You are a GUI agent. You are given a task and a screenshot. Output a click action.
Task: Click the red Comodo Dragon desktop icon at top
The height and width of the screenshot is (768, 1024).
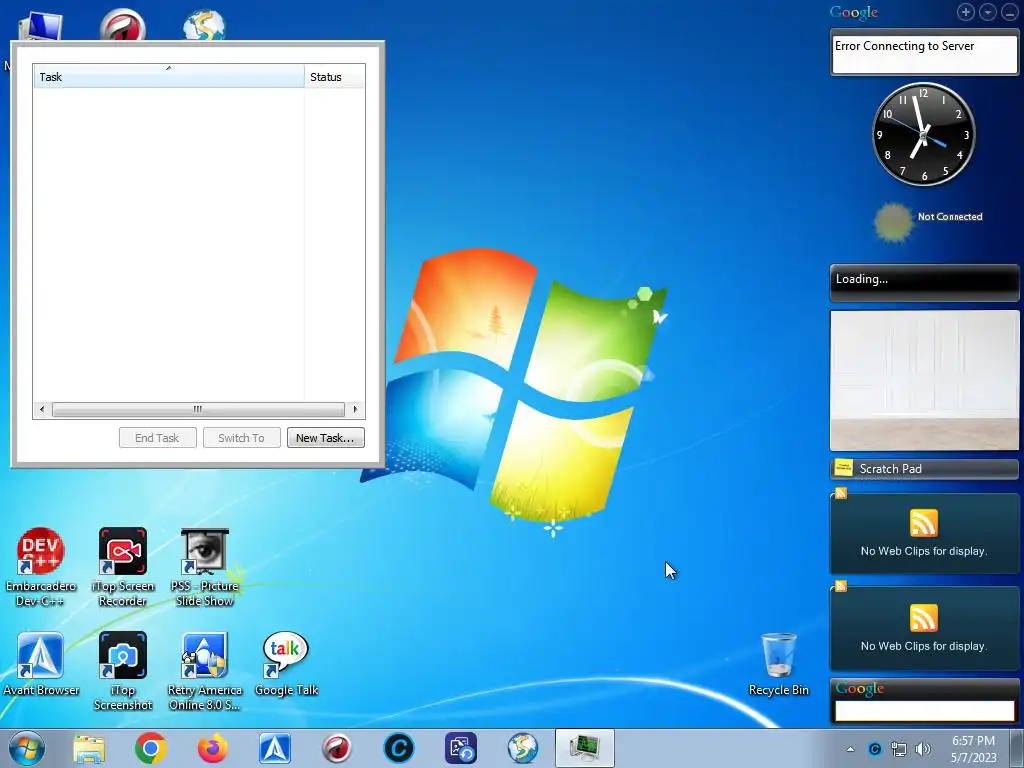point(123,25)
